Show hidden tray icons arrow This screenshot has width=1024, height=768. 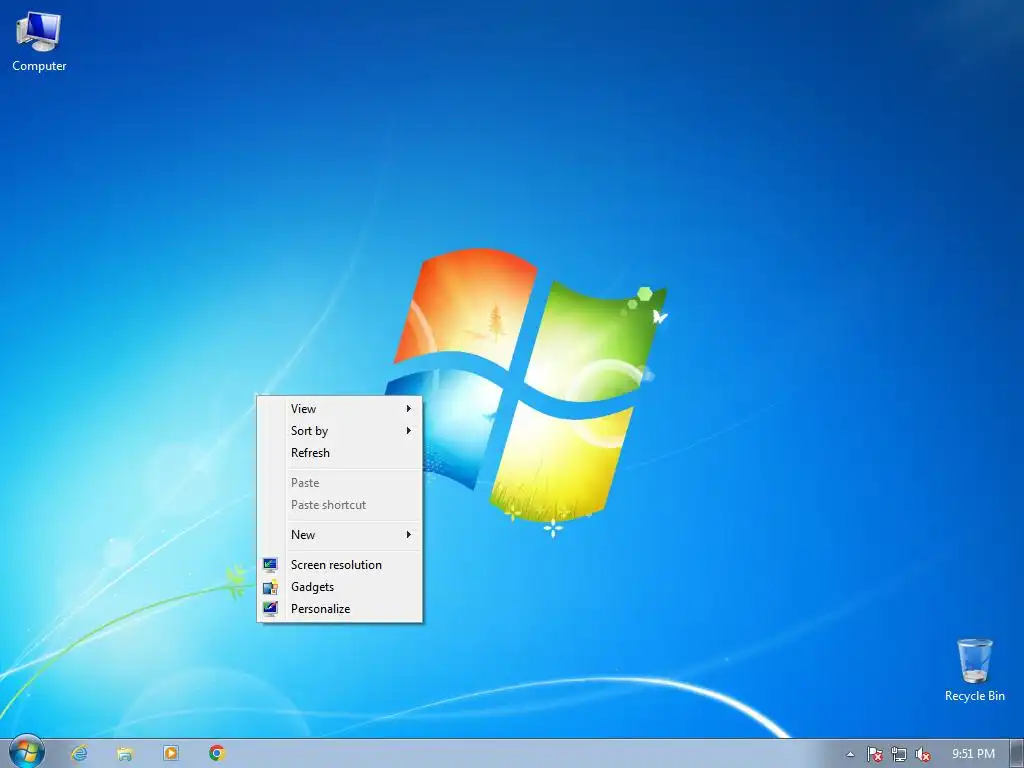(x=850, y=754)
